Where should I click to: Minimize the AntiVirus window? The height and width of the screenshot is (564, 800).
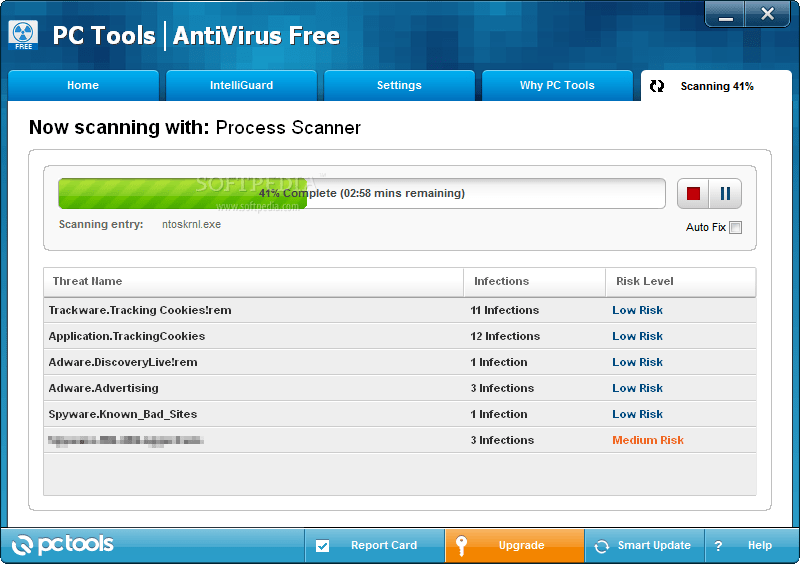pos(725,15)
